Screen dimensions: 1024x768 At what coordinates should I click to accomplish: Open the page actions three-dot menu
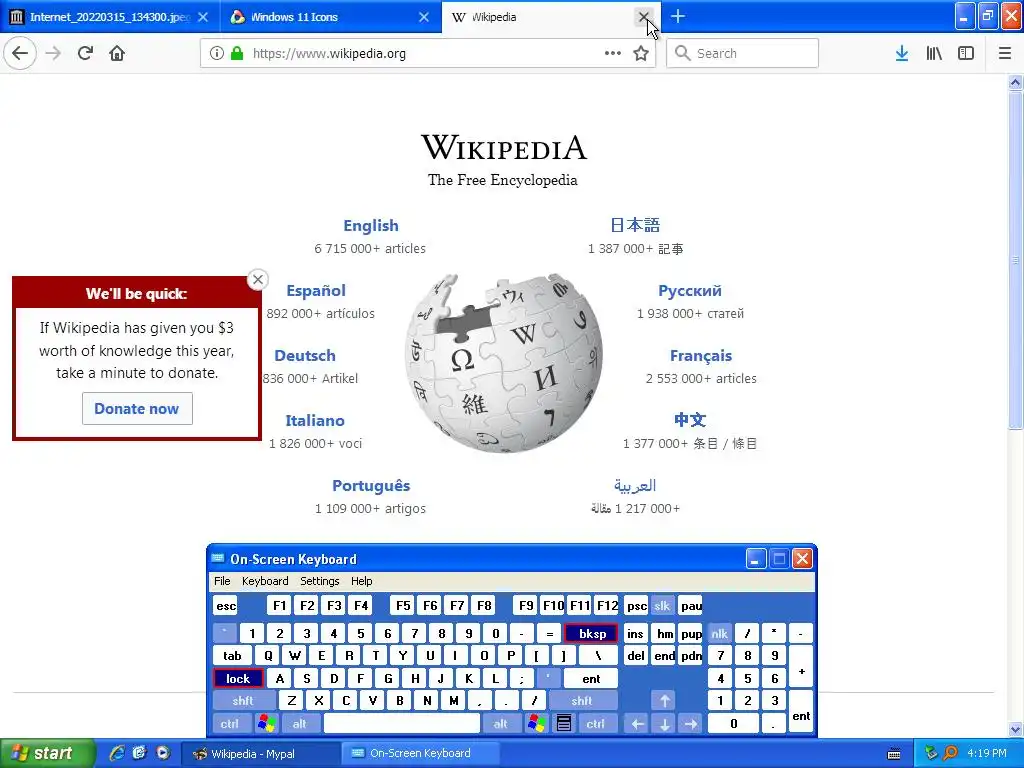613,53
